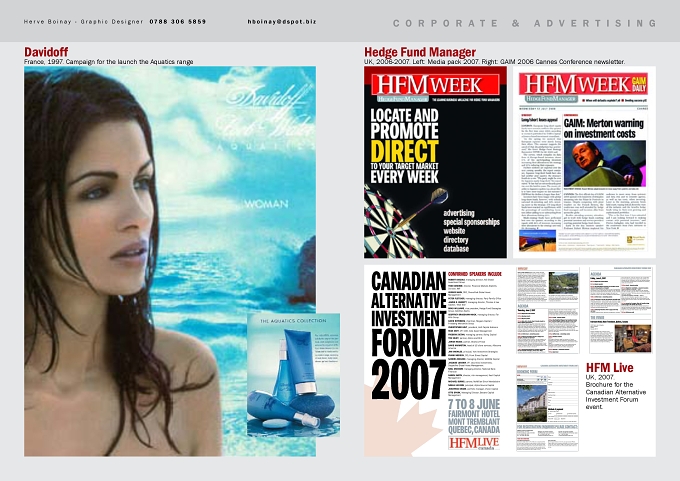Click the 'France, 1997. Campaign' caption line
Image resolution: width=680 pixels, height=481 pixels.
pyautogui.click(x=108, y=62)
